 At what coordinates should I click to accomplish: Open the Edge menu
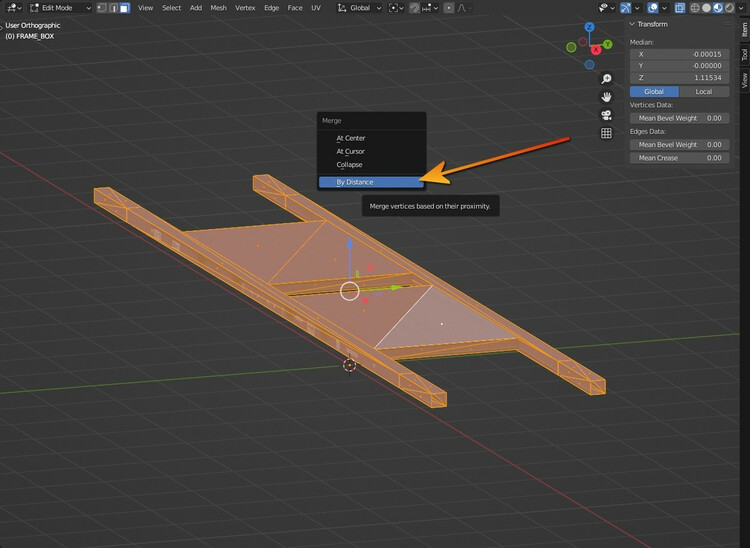[271, 8]
